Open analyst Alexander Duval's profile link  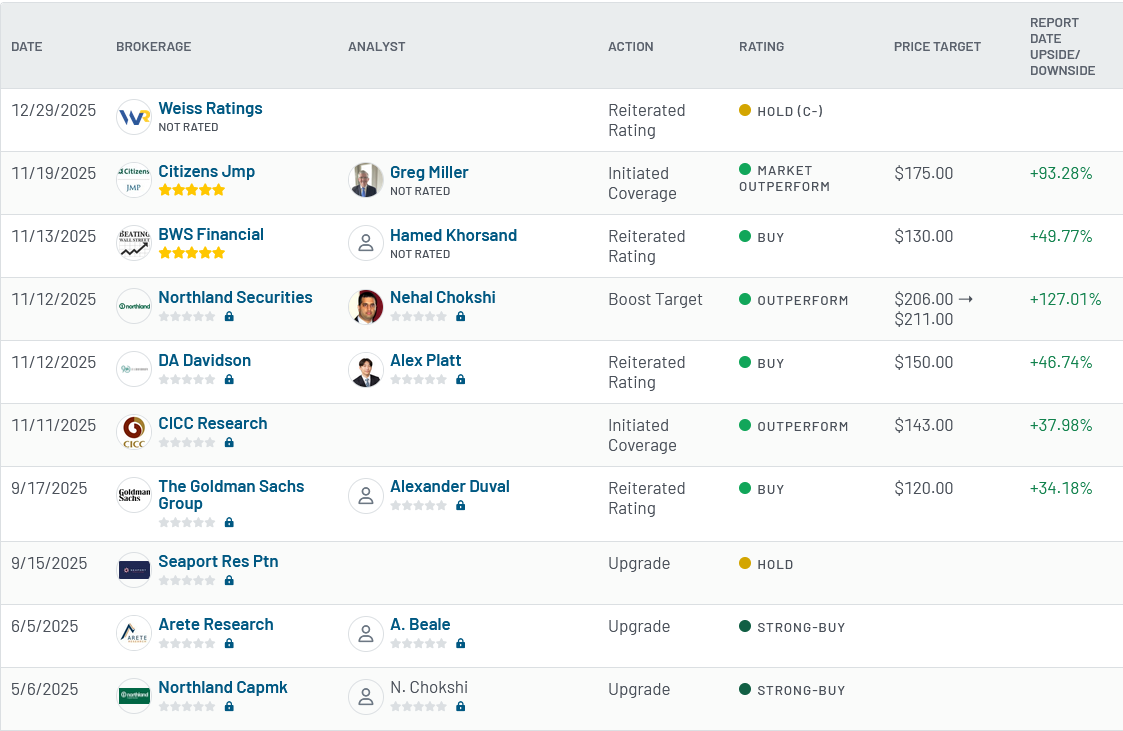coord(450,486)
